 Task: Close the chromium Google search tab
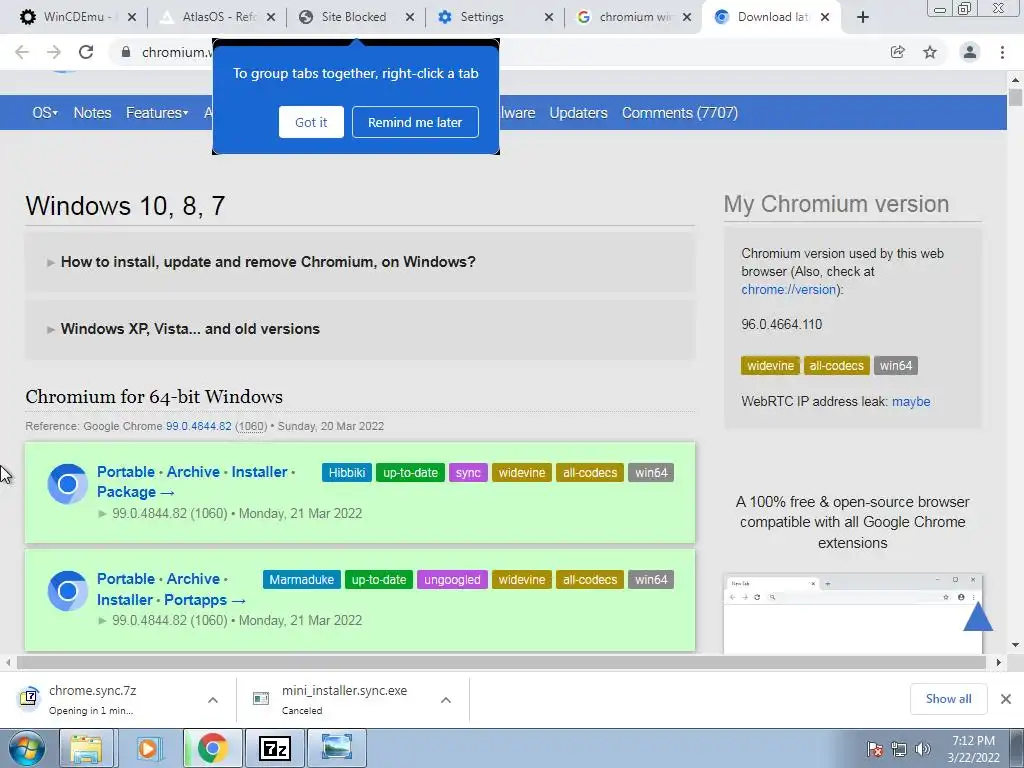687,17
